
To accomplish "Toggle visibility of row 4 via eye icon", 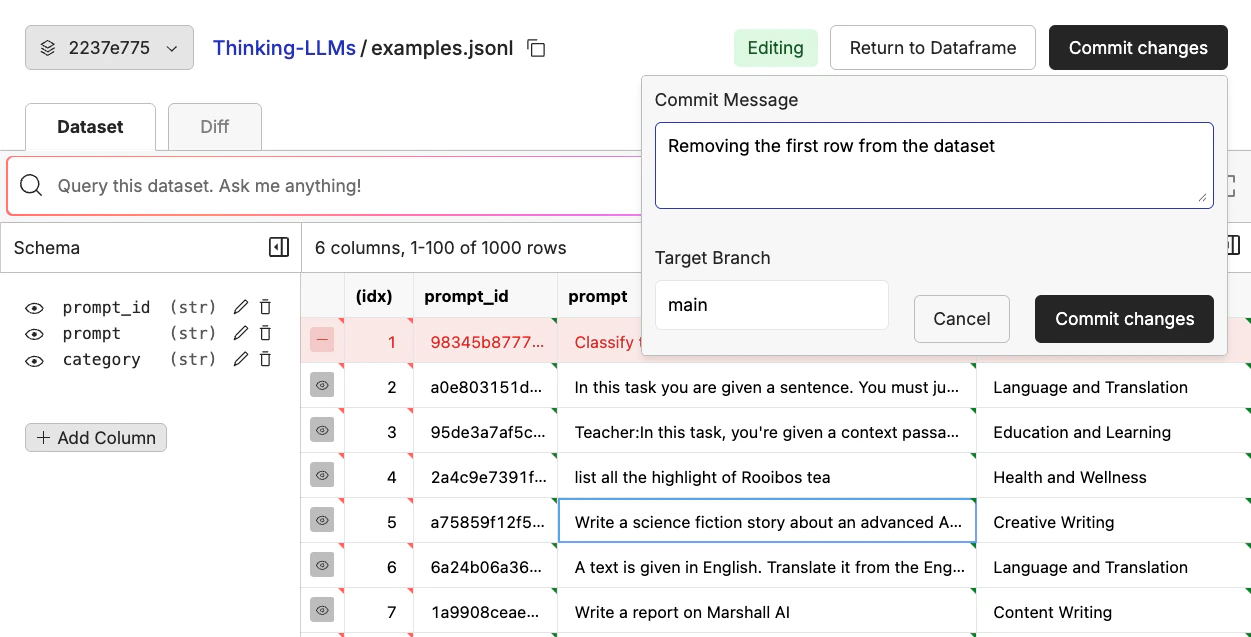I will click(x=322, y=475).
